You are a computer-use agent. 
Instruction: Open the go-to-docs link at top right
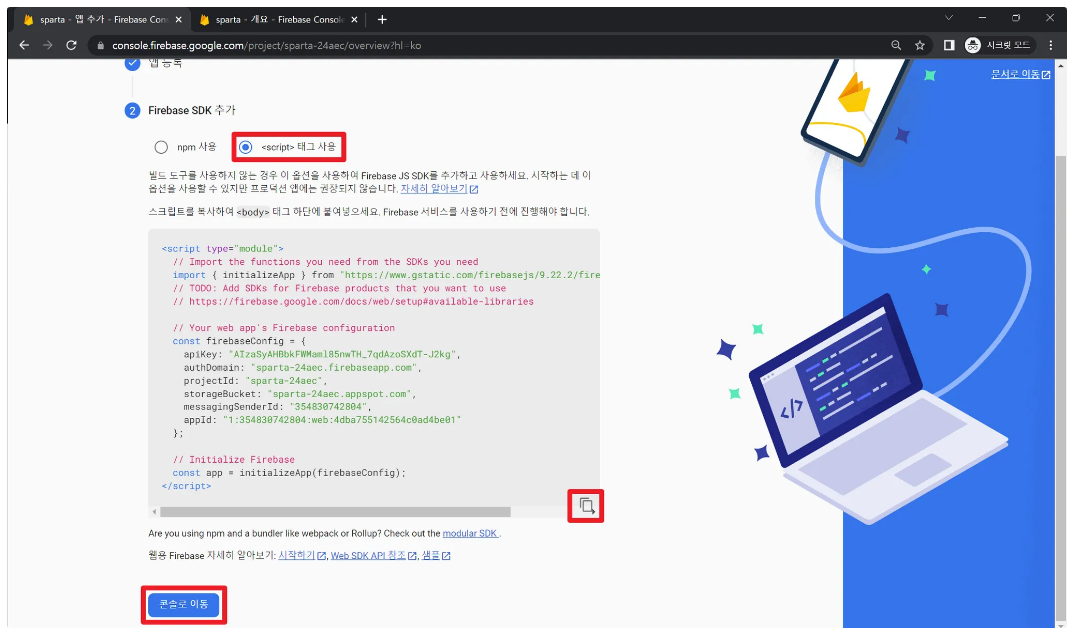point(1020,74)
